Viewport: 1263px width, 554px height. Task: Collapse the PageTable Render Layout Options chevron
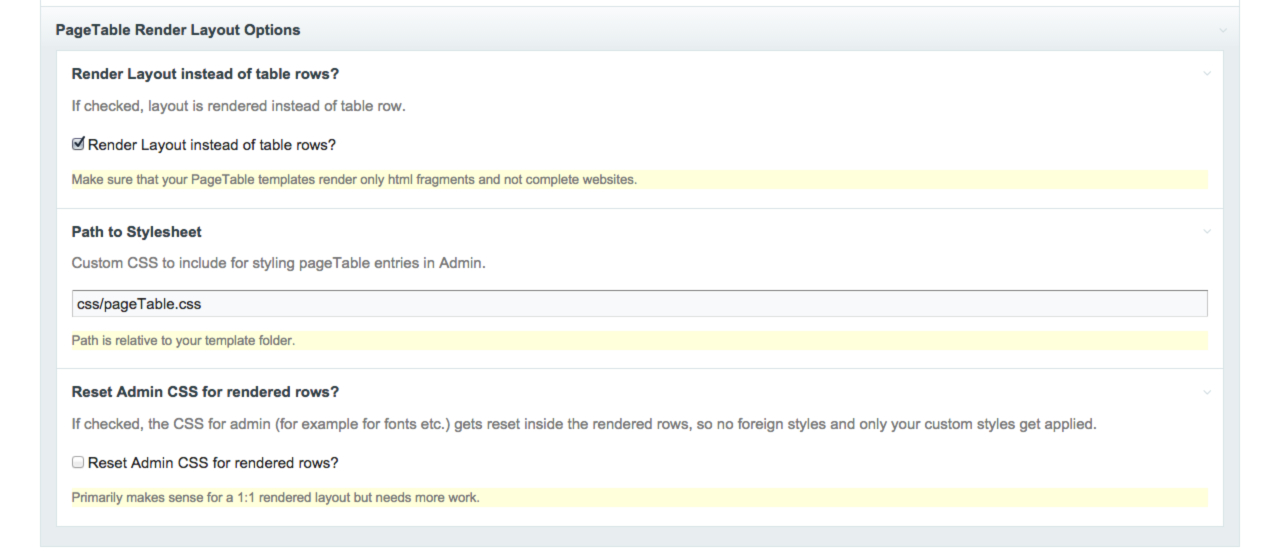[1222, 31]
